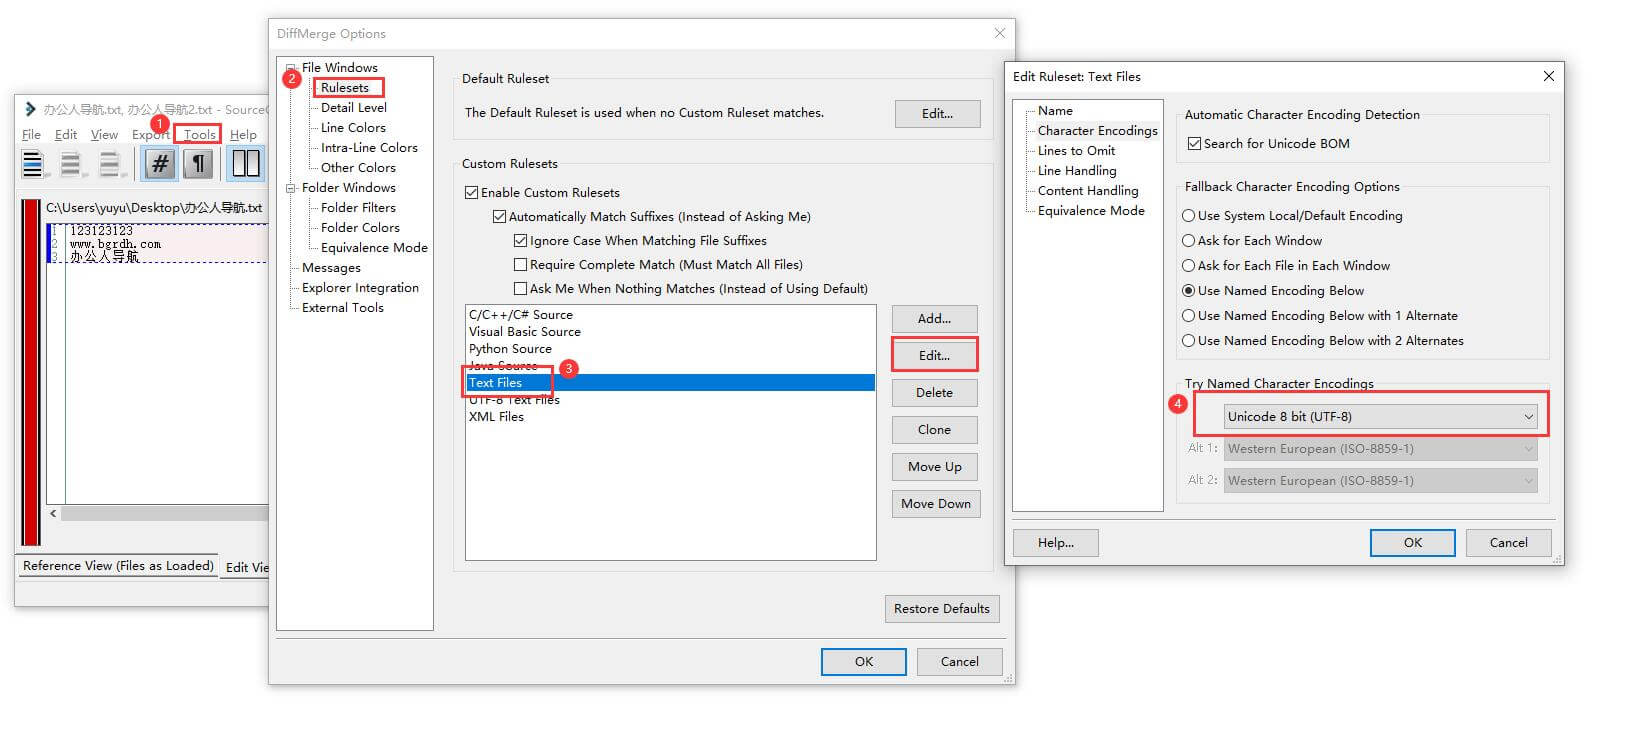Click the Show All Lines toolbar icon
The width and height of the screenshot is (1629, 747).
pos(33,163)
